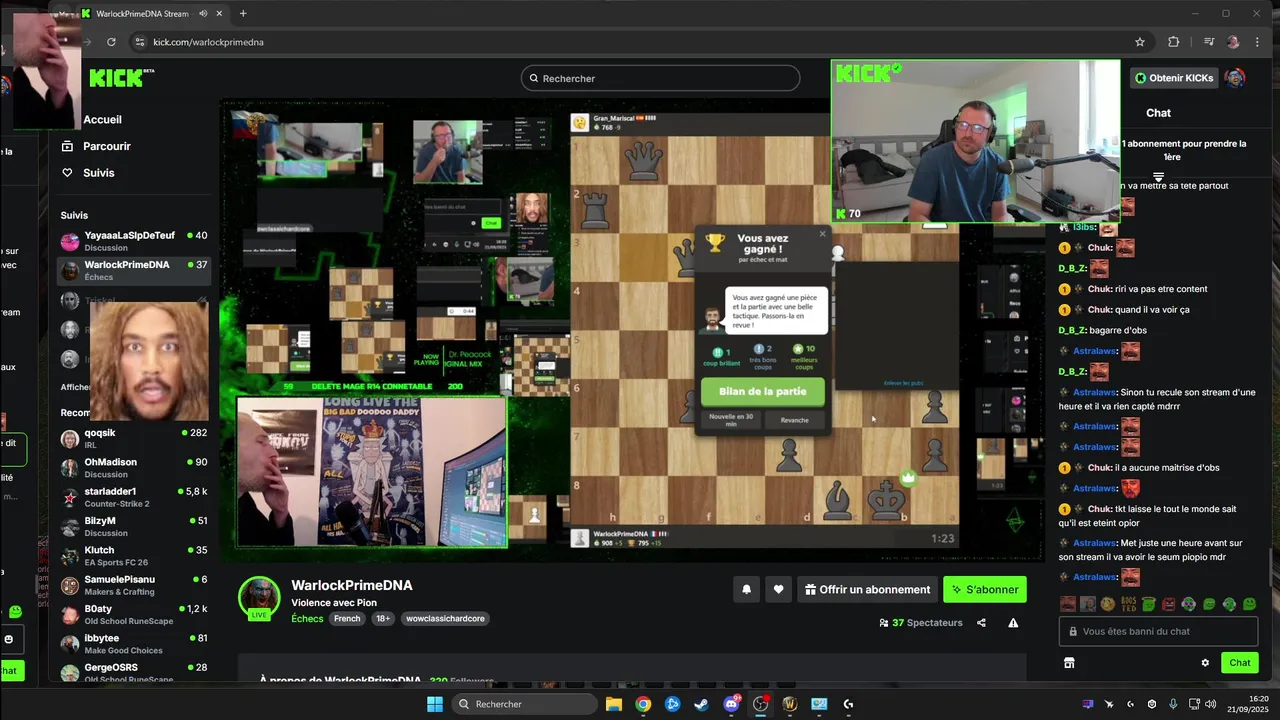View site information icon in address bar
1280x720 pixels.
(x=139, y=42)
